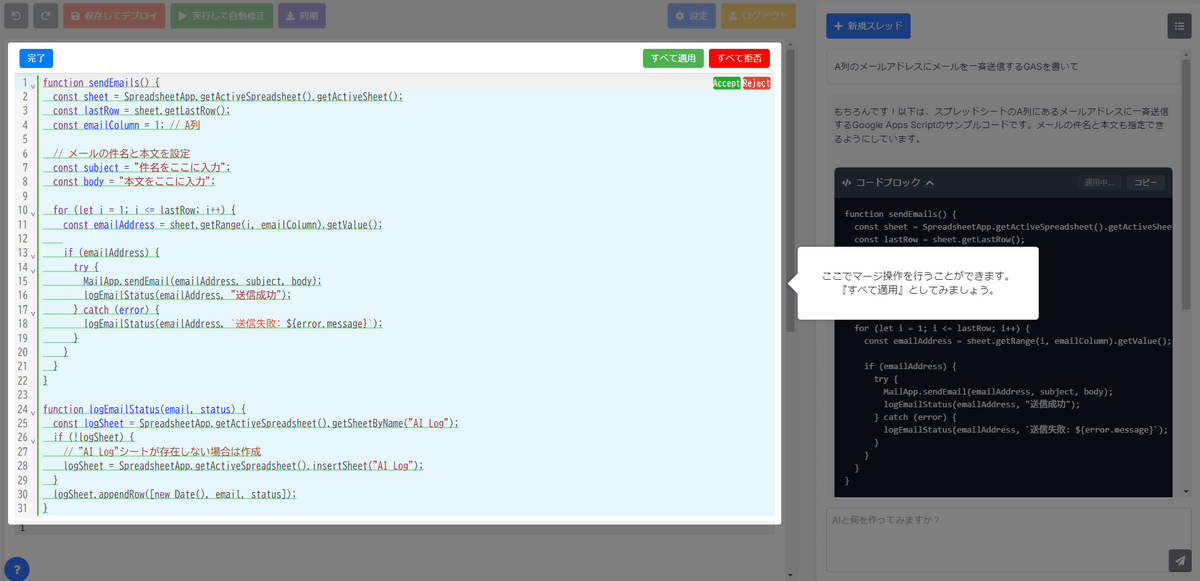This screenshot has width=1200, height=581.
Task: Click the ログアウト logout button
Action: 757,16
